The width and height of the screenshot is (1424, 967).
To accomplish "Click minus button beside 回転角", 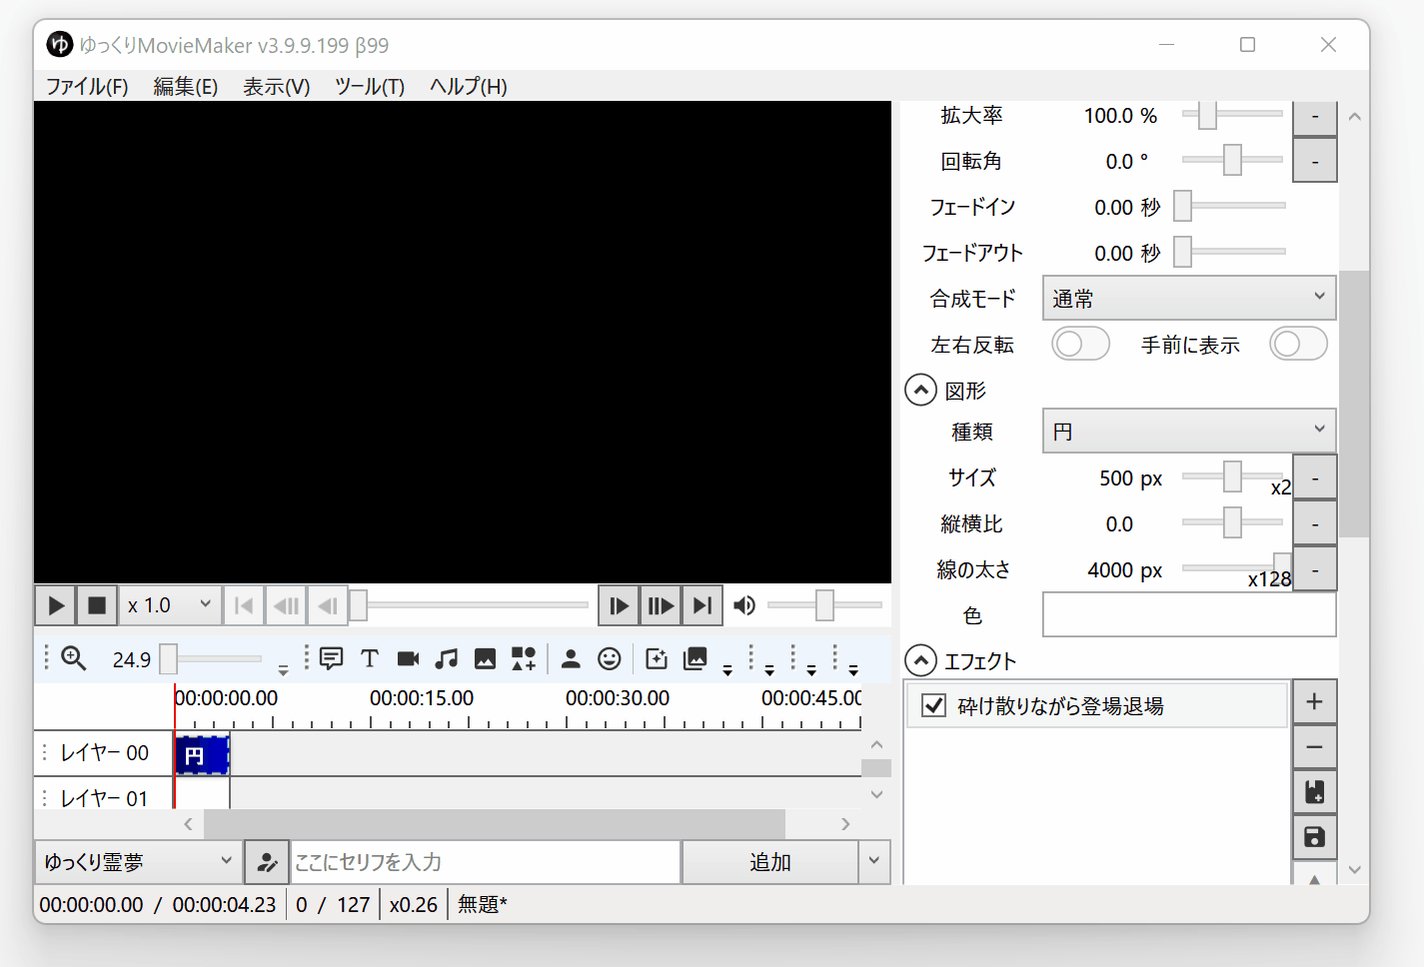I will coord(1314,160).
